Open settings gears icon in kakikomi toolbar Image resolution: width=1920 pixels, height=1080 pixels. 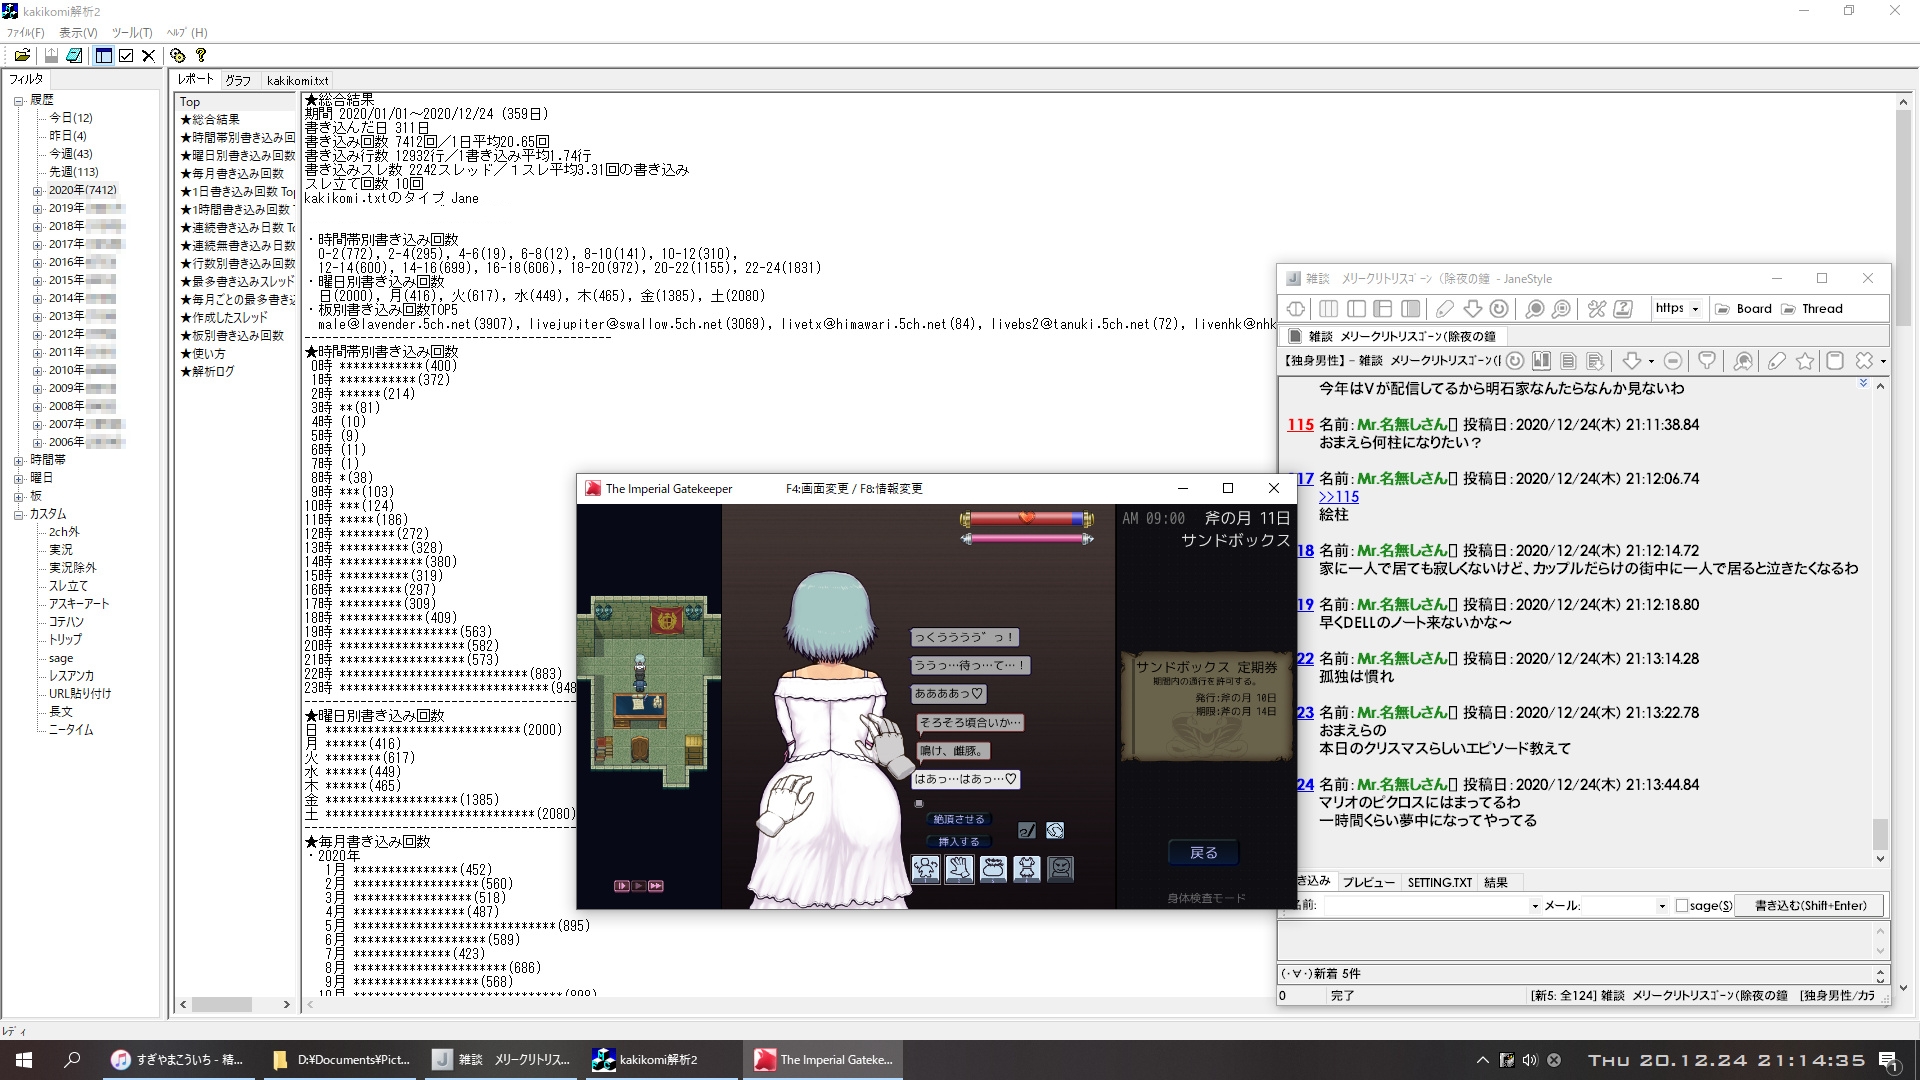click(178, 56)
